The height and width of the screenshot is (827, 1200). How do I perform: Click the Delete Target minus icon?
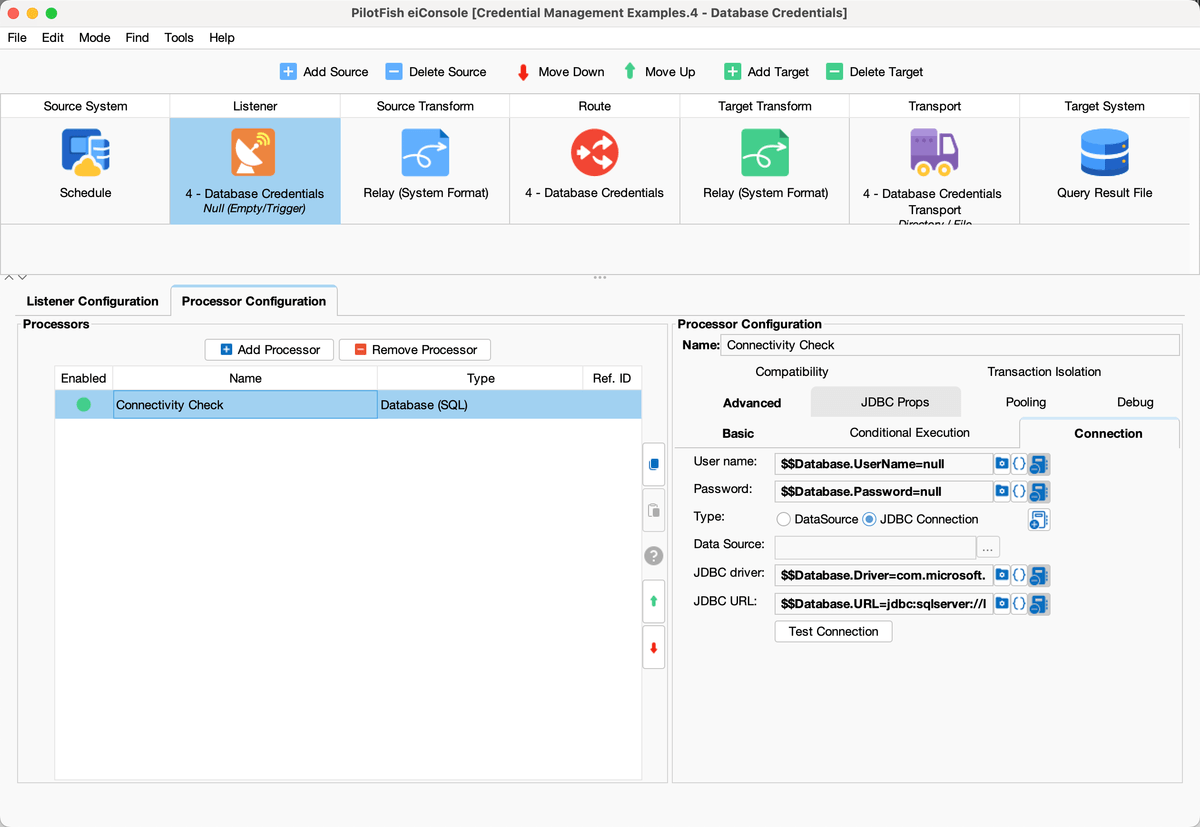834,72
